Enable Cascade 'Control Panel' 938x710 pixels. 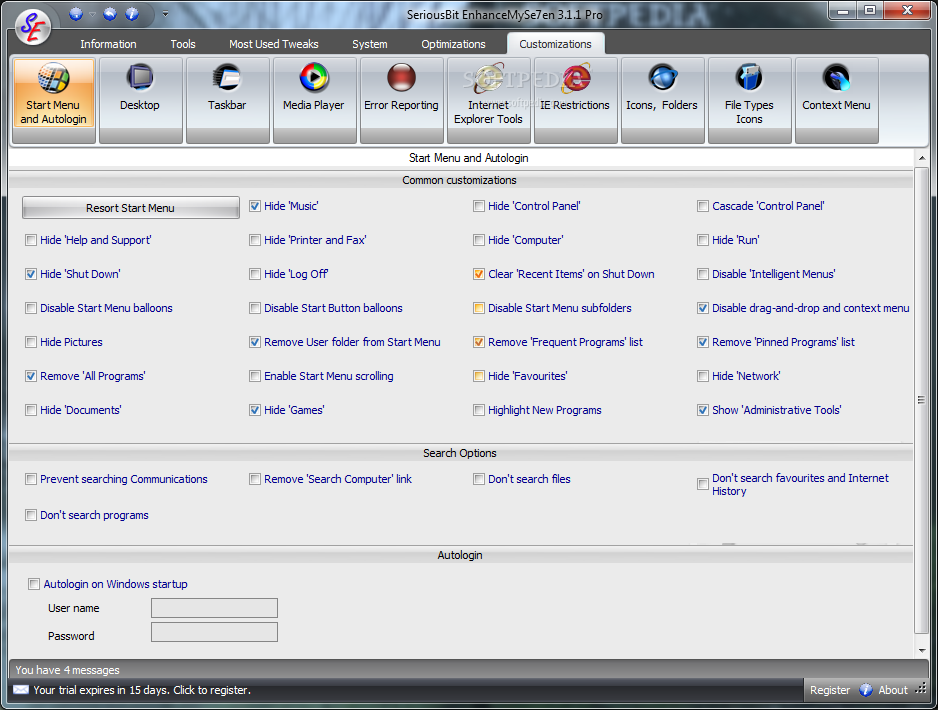(x=703, y=206)
